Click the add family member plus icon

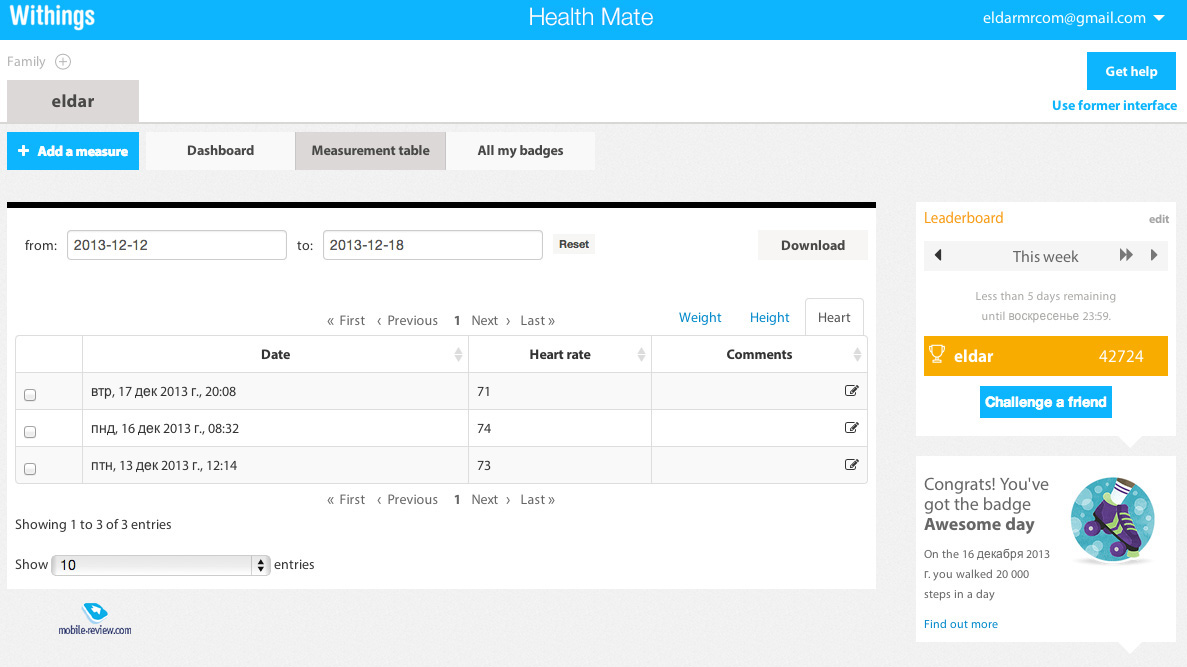[63, 61]
